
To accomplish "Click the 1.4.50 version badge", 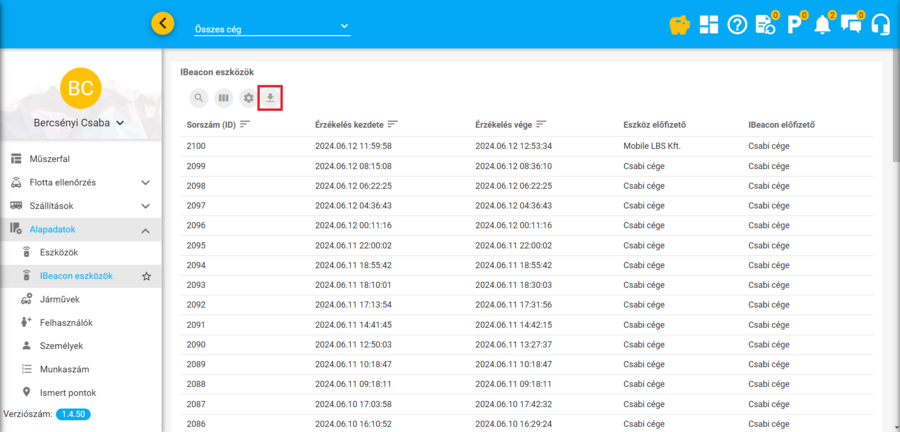I will 72,414.
